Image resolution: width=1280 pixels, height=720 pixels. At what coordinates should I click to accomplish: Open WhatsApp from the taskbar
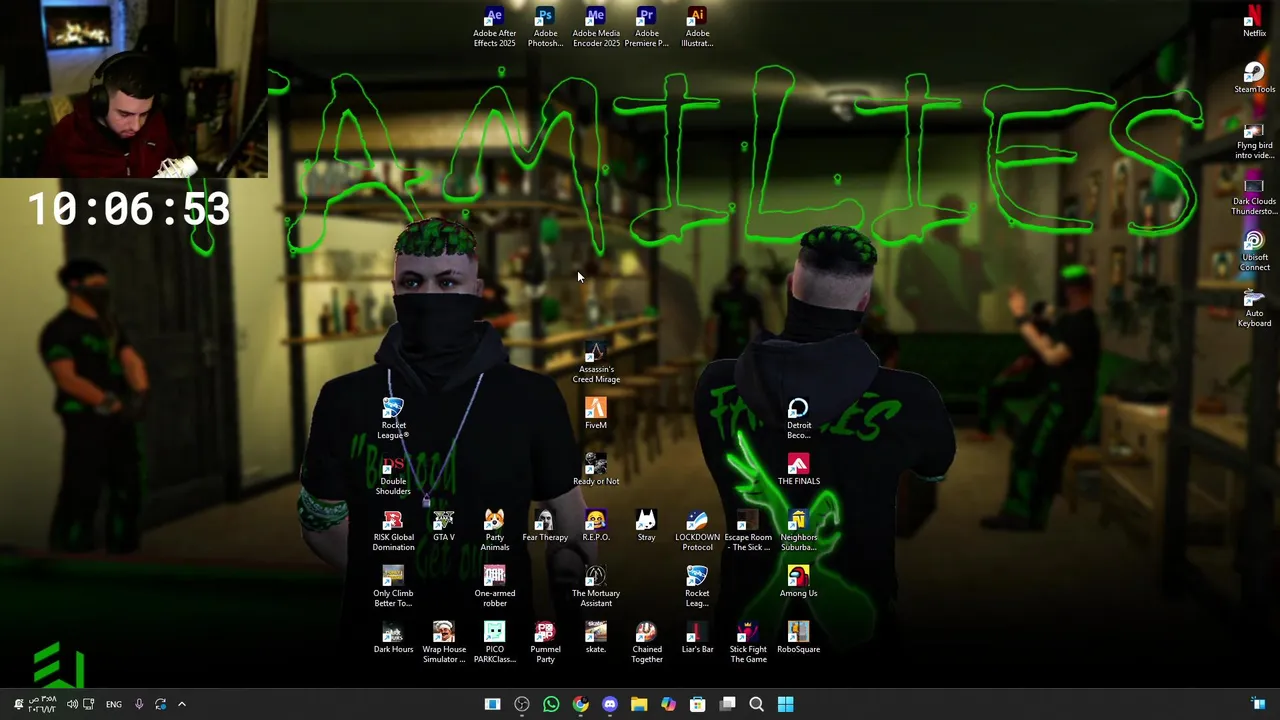(x=551, y=704)
